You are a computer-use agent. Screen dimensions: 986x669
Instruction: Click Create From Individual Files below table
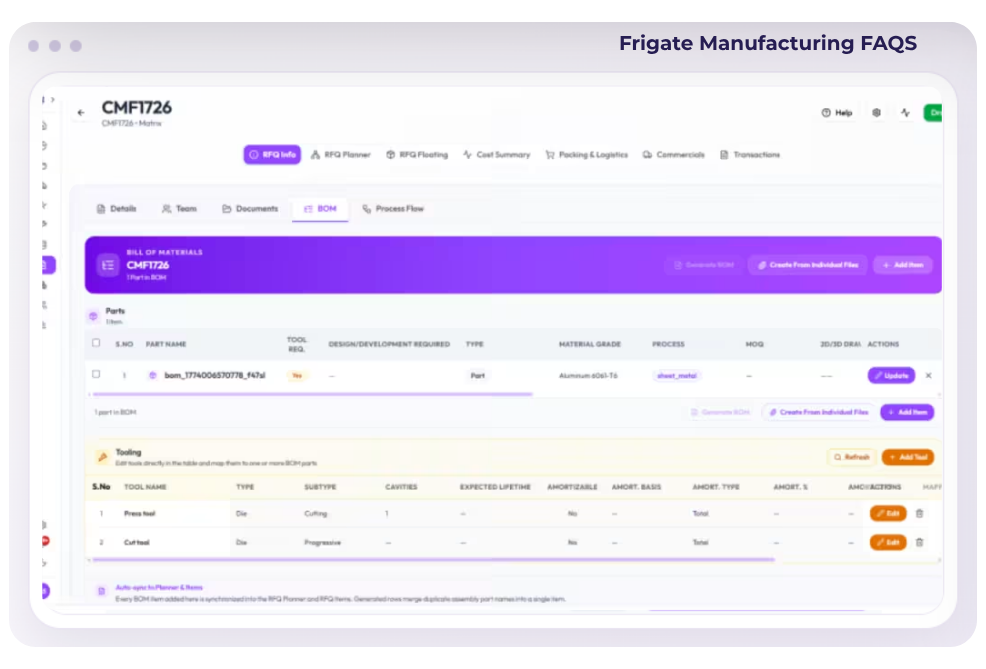(x=819, y=412)
